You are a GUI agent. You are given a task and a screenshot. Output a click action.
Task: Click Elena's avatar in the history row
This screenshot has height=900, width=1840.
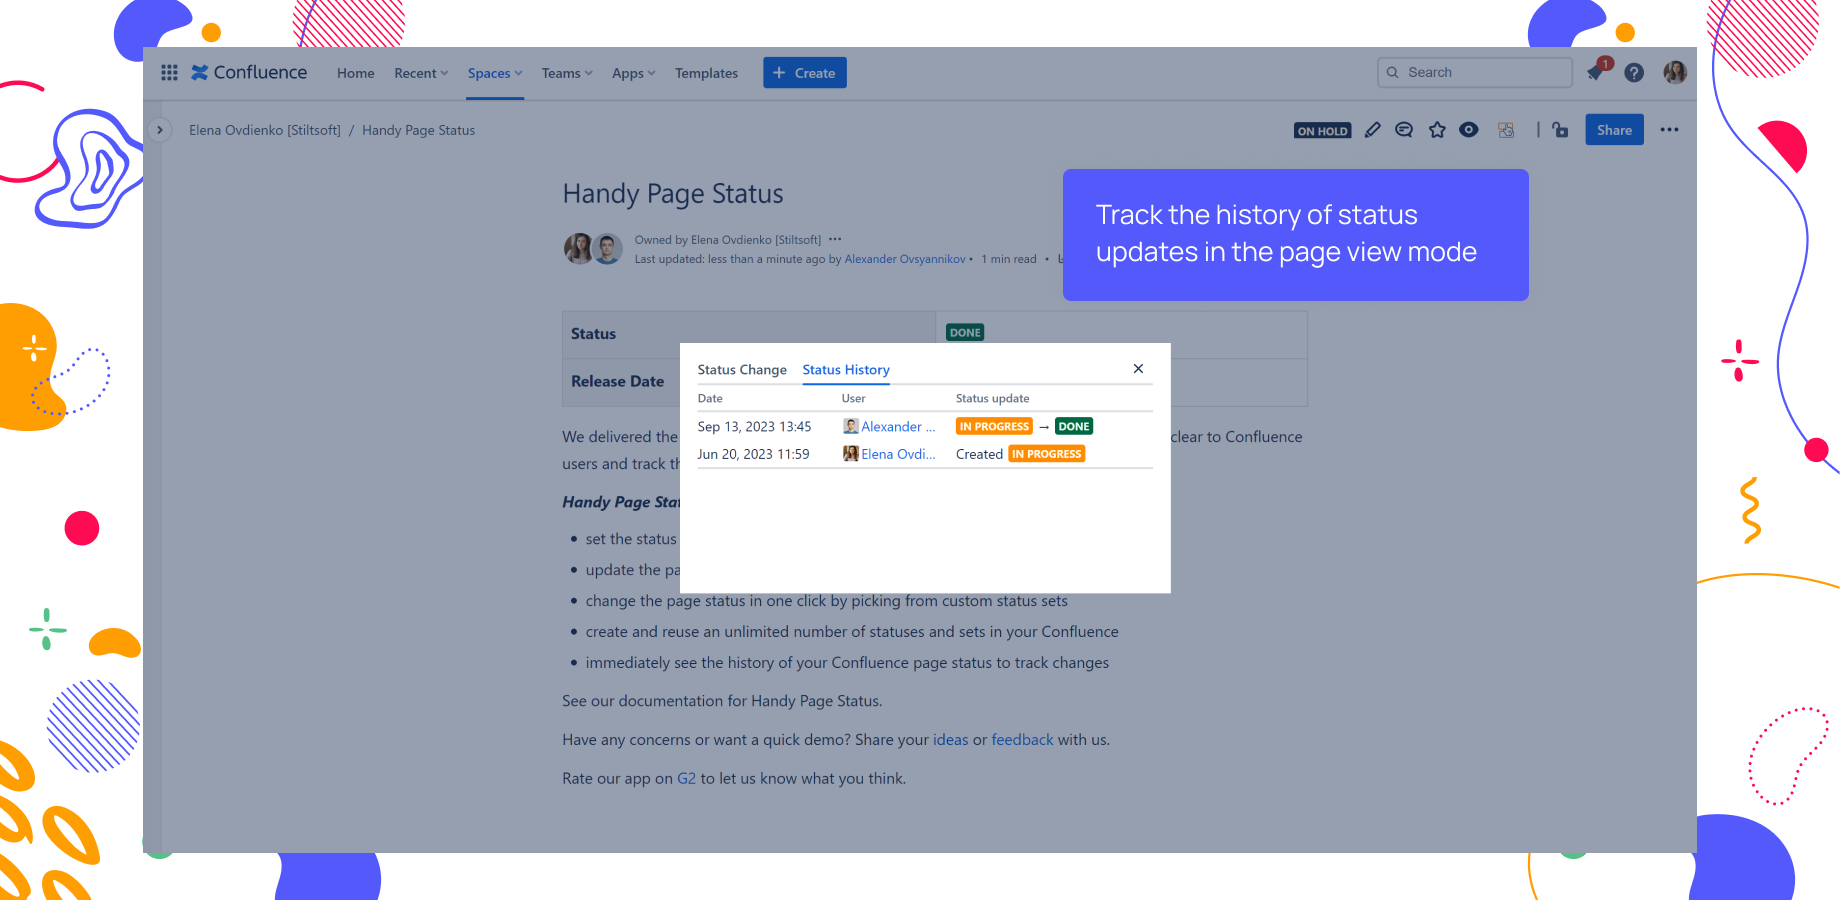(851, 453)
